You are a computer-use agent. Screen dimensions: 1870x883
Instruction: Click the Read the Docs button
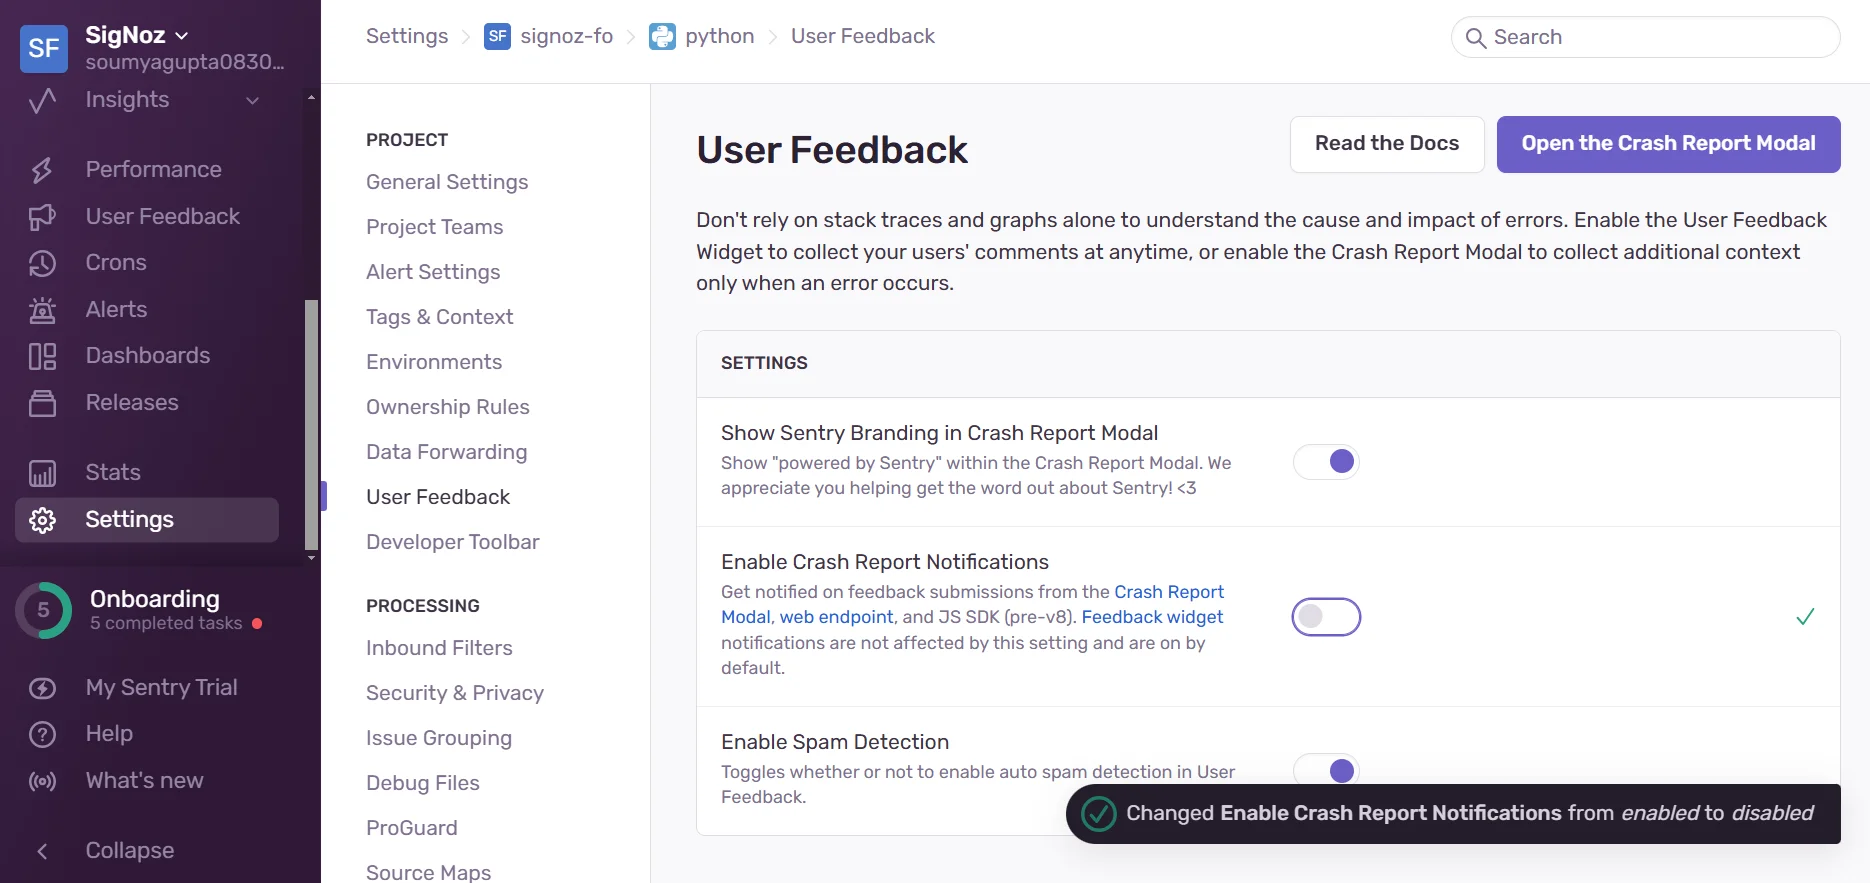(x=1387, y=143)
